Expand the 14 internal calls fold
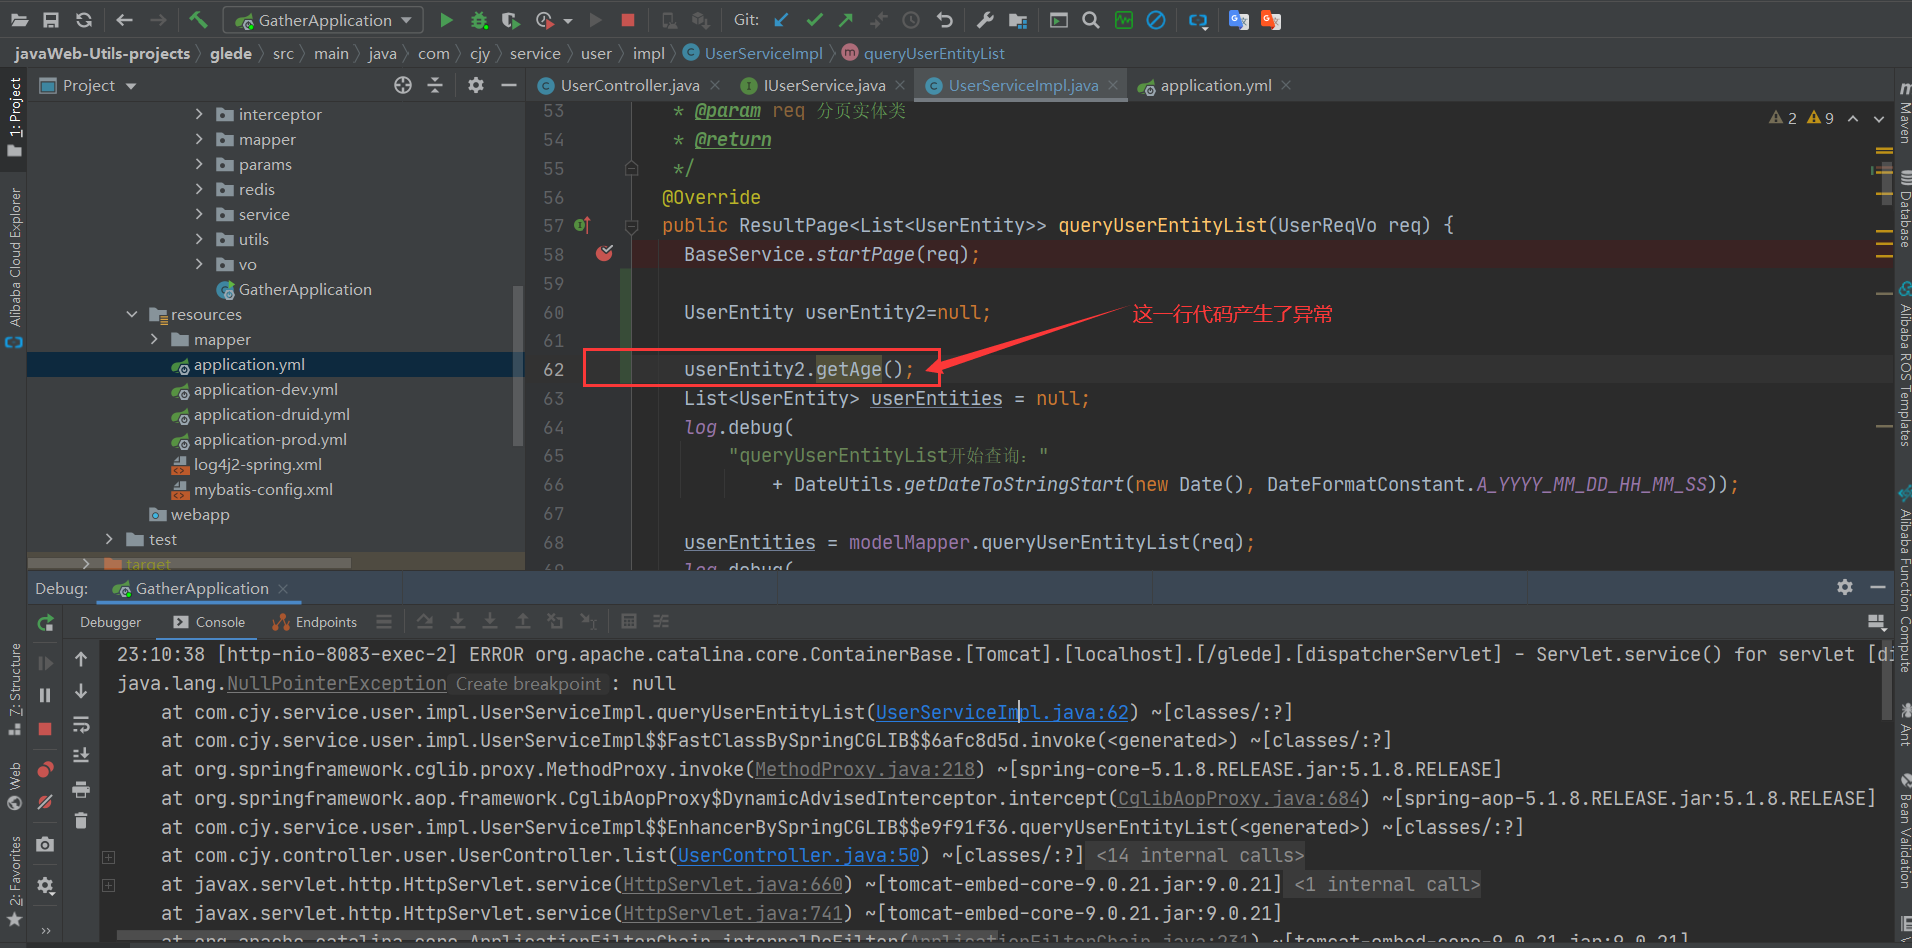 (1199, 855)
